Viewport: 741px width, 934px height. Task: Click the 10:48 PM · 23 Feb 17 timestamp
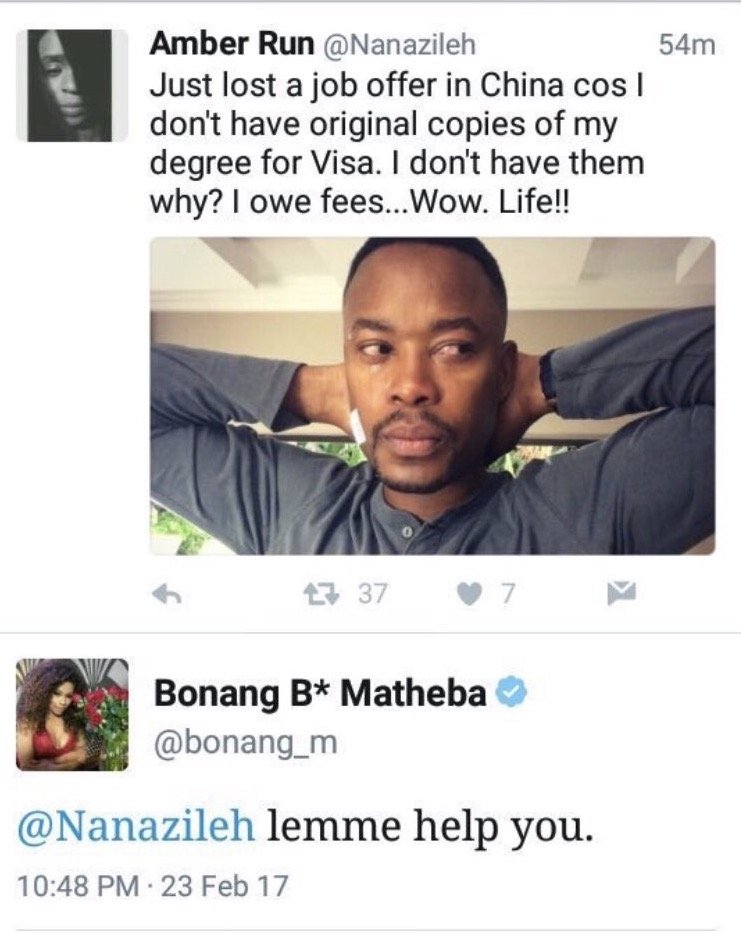pos(153,886)
